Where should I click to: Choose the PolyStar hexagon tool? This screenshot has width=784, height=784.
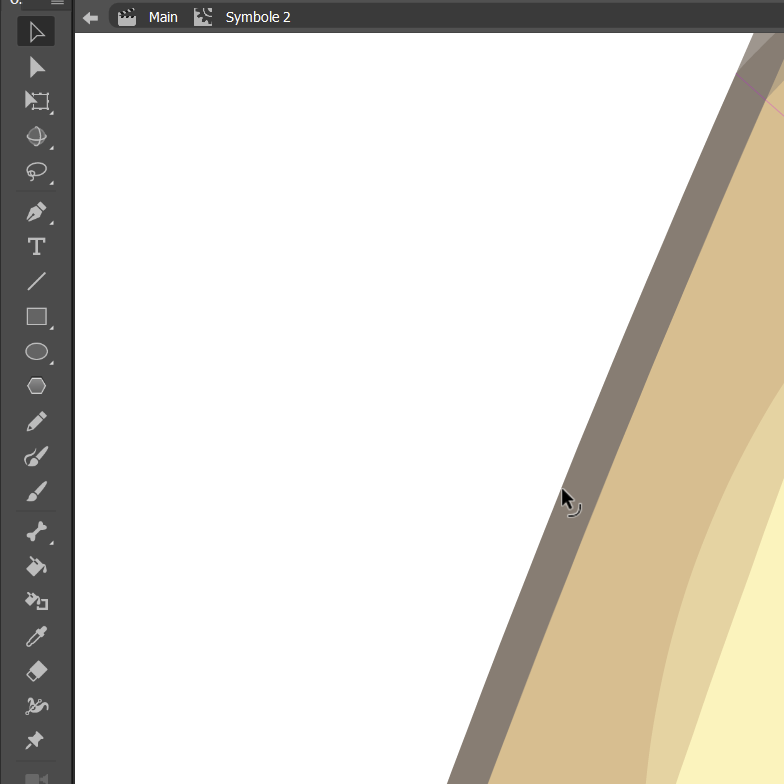(x=36, y=386)
